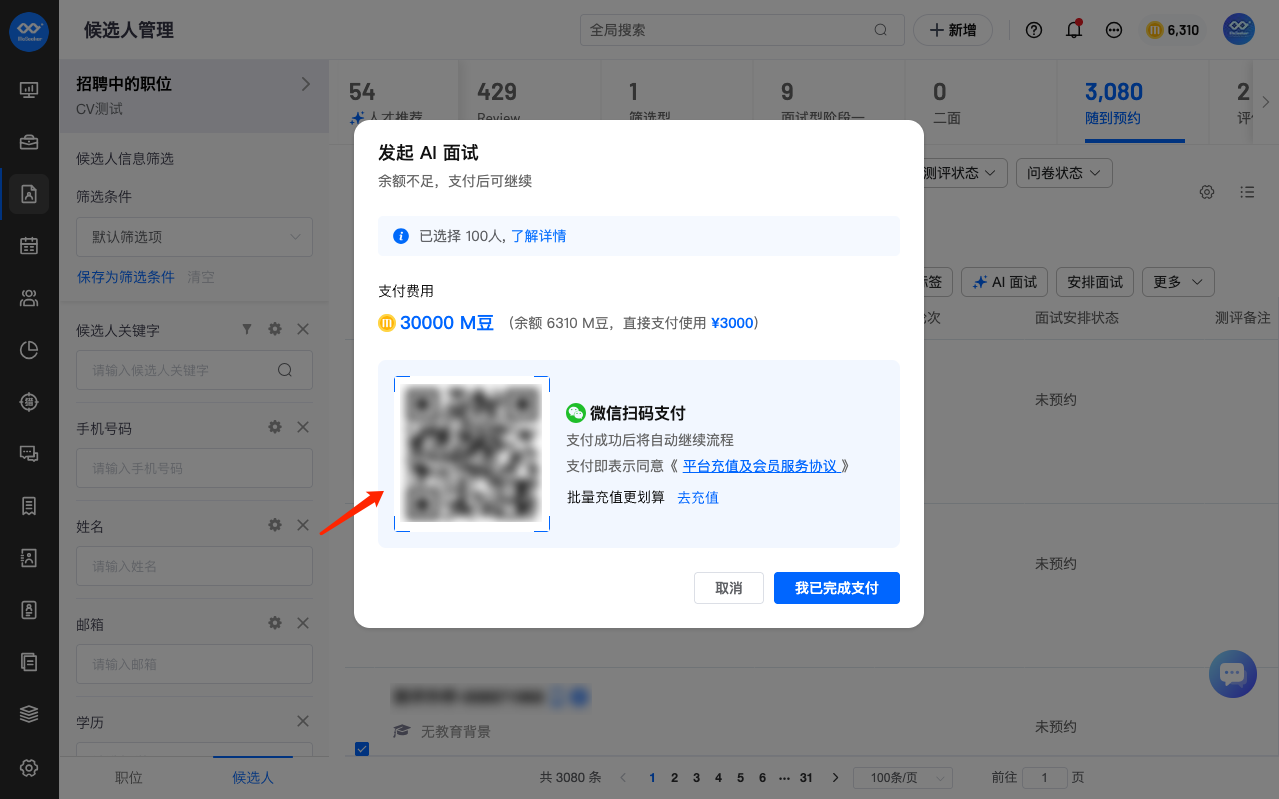Switch to the list view icon
Screen dimensions: 1279x799
[1247, 192]
